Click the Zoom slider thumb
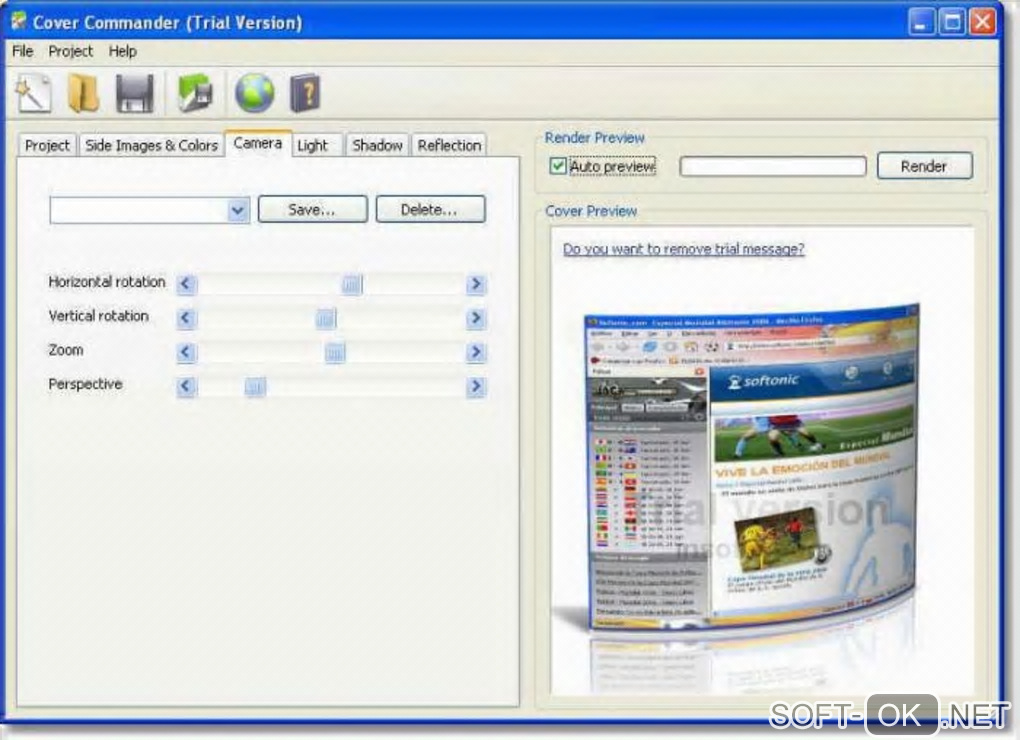The width and height of the screenshot is (1020, 740). click(335, 352)
